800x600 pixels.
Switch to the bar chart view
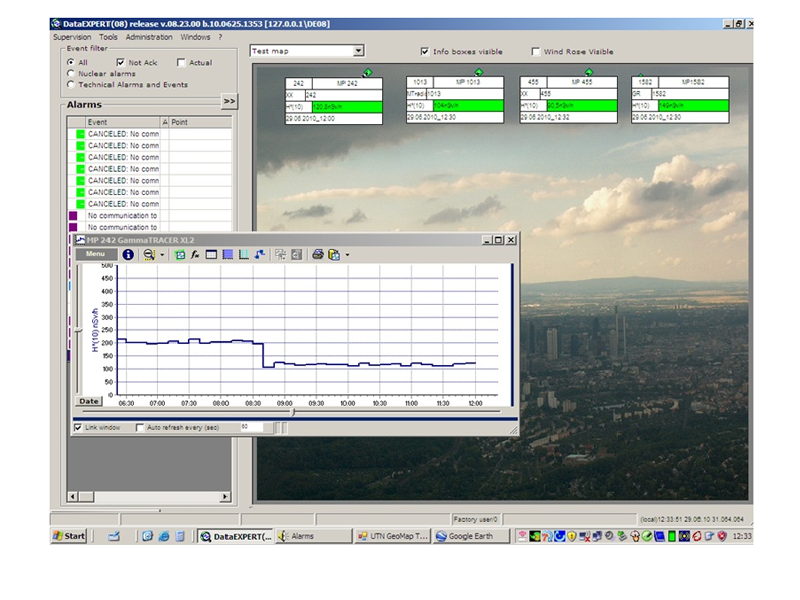pyautogui.click(x=244, y=254)
